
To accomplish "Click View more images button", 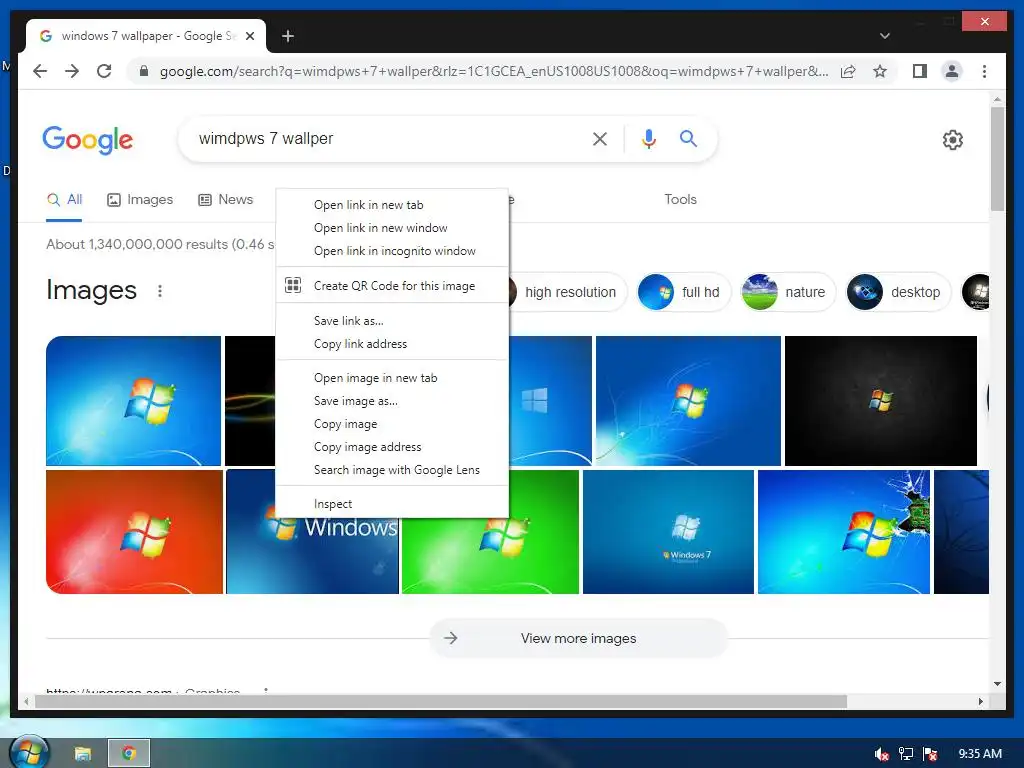I will (x=578, y=638).
